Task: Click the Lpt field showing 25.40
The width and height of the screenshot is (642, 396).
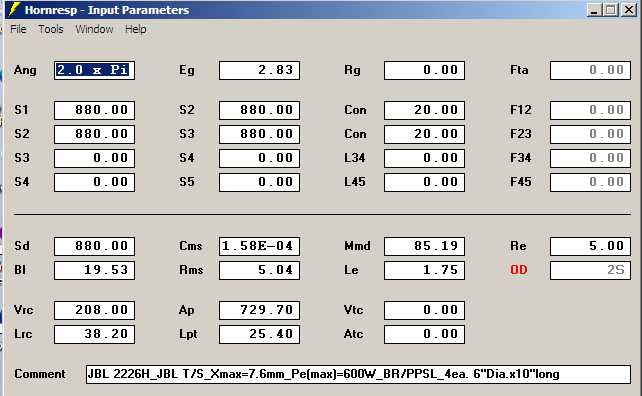Action: (x=259, y=334)
